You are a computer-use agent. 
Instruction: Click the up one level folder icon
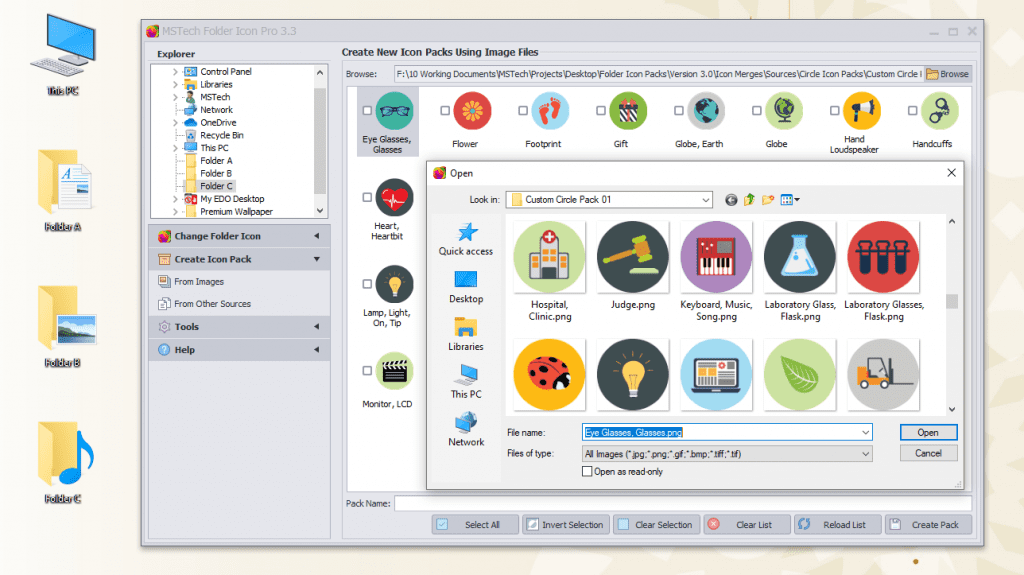(x=749, y=200)
